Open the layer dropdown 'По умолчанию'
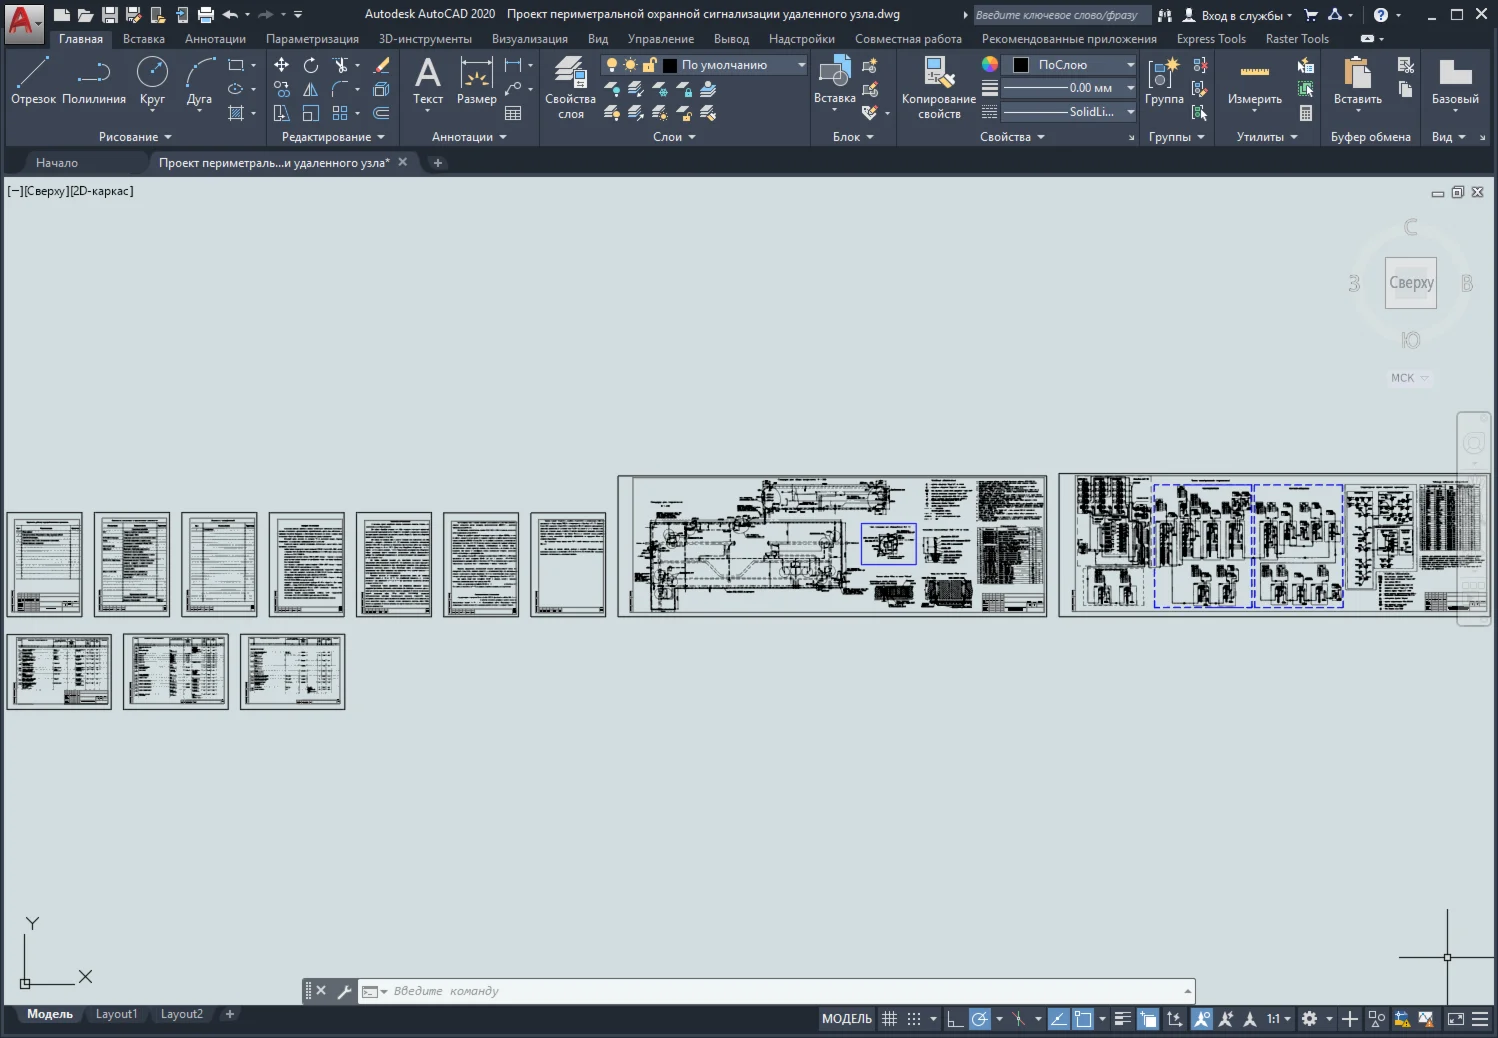 click(704, 65)
